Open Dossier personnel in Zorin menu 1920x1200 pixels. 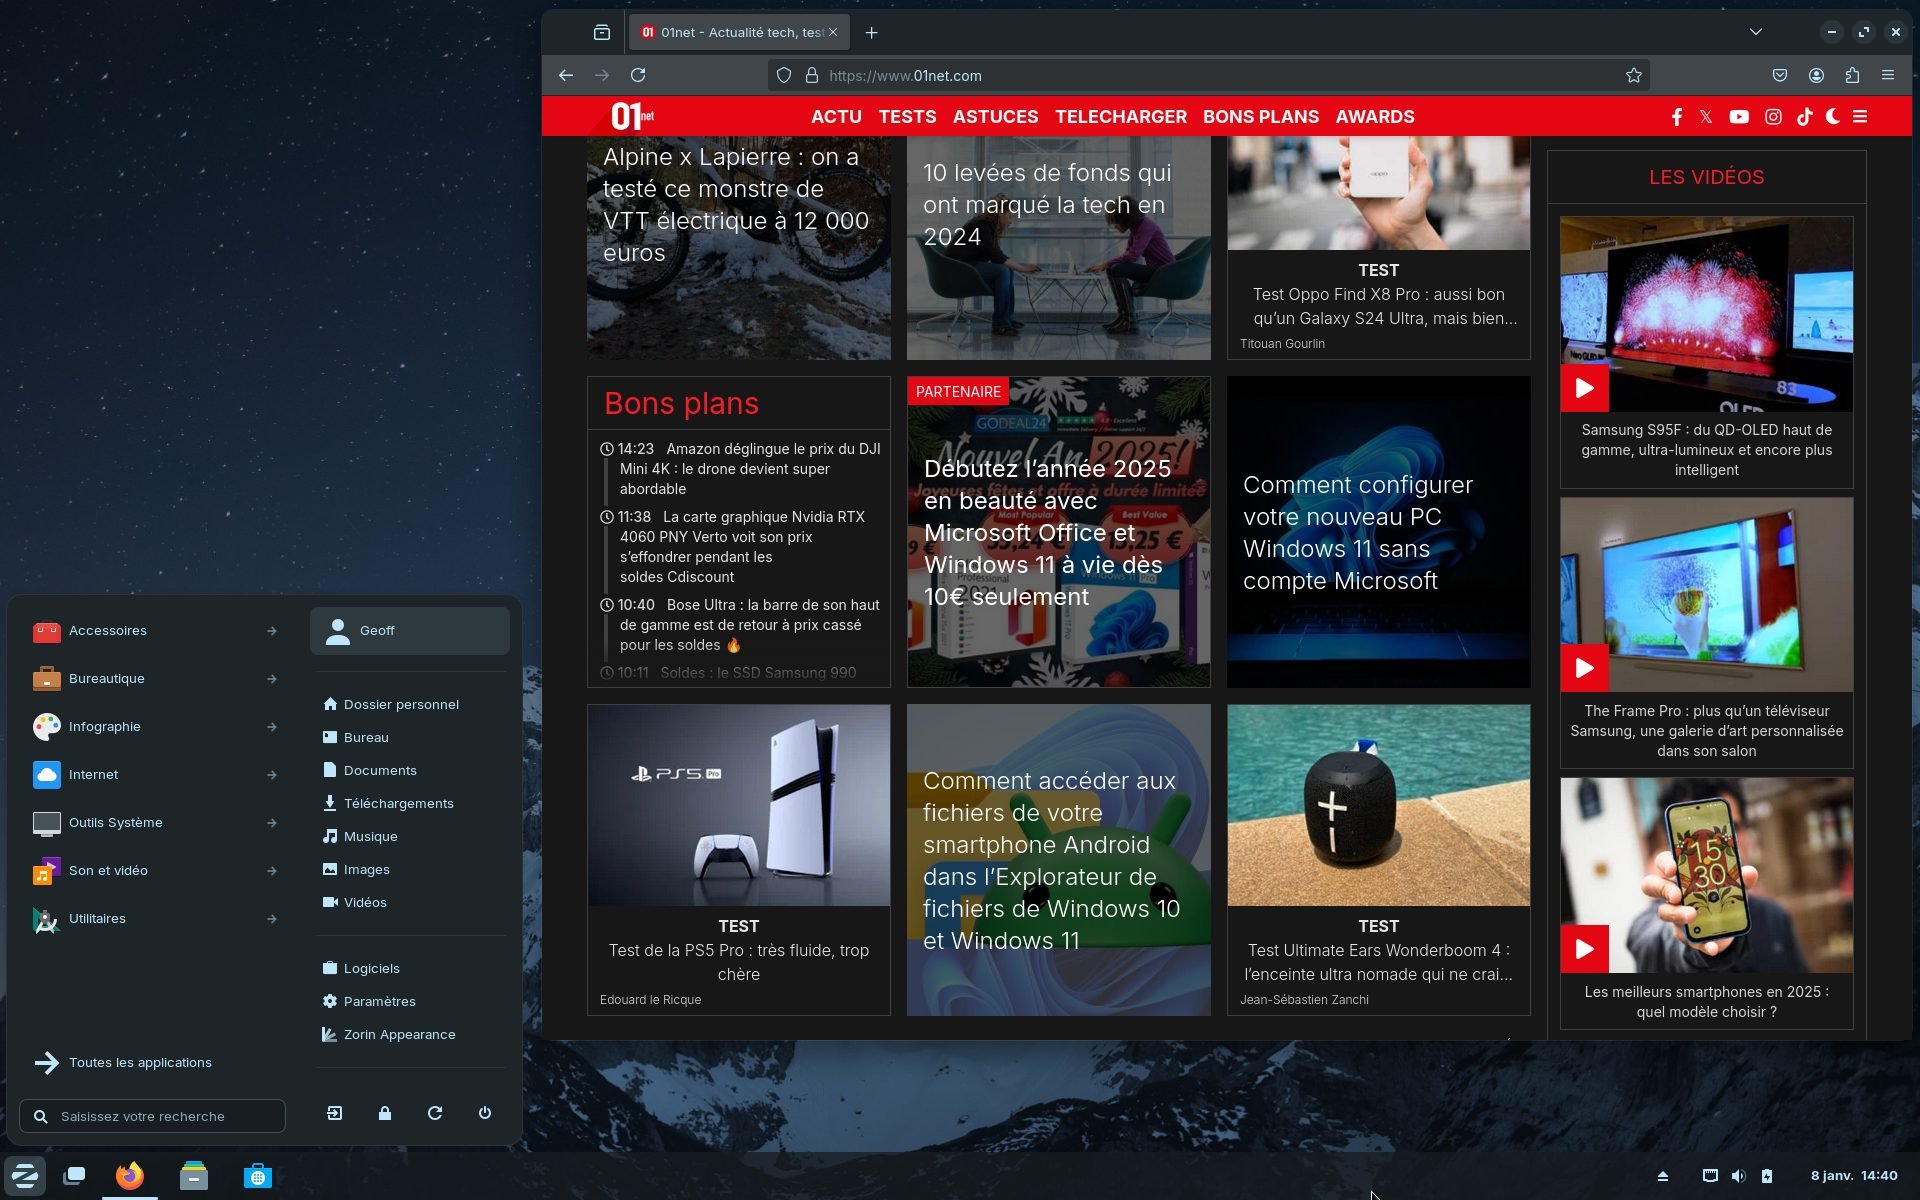click(x=410, y=705)
